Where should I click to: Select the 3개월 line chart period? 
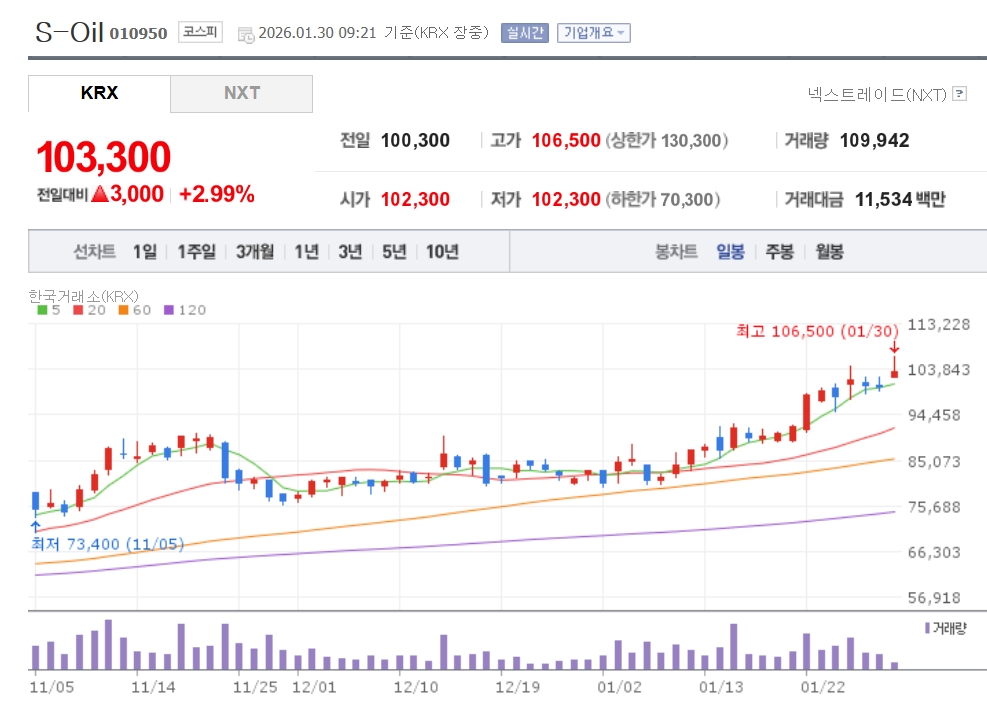255,252
